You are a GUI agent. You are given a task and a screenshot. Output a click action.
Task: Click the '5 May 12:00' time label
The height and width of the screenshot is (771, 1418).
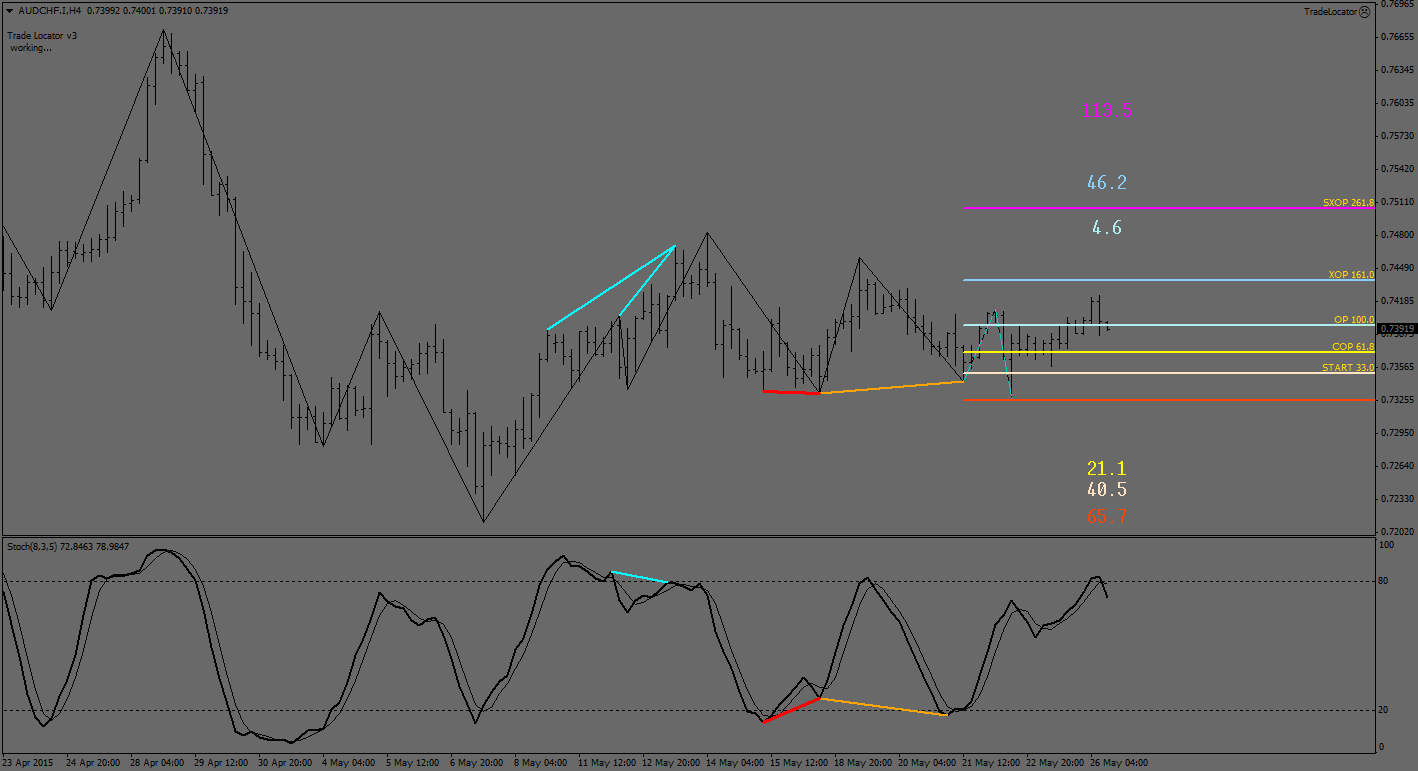click(x=412, y=762)
